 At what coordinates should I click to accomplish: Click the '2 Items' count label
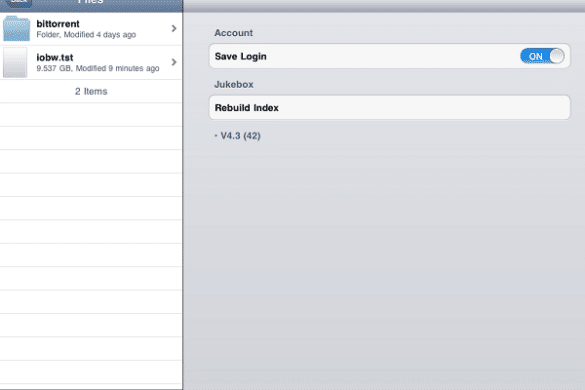pos(91,91)
